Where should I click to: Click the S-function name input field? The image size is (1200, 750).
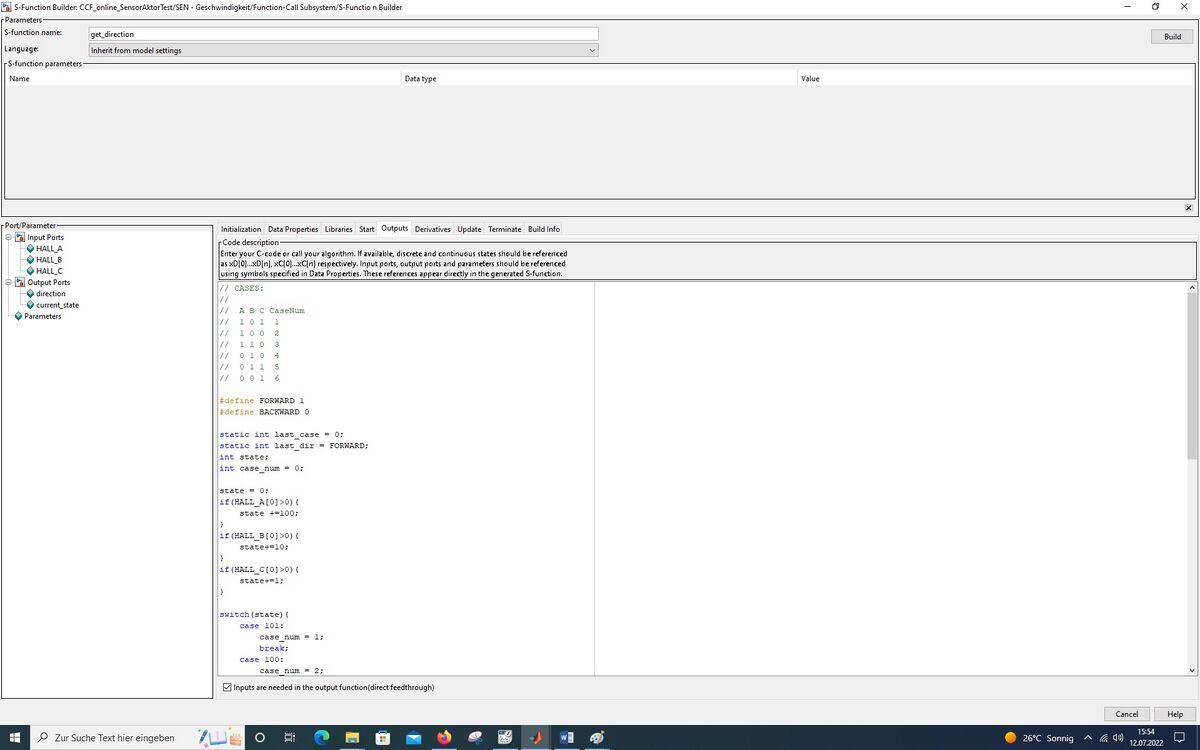click(x=343, y=34)
